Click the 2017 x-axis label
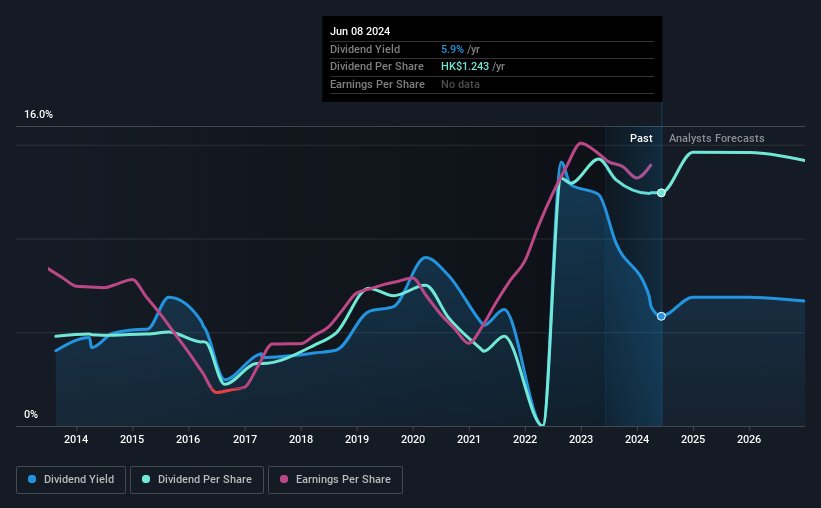 pyautogui.click(x=245, y=439)
